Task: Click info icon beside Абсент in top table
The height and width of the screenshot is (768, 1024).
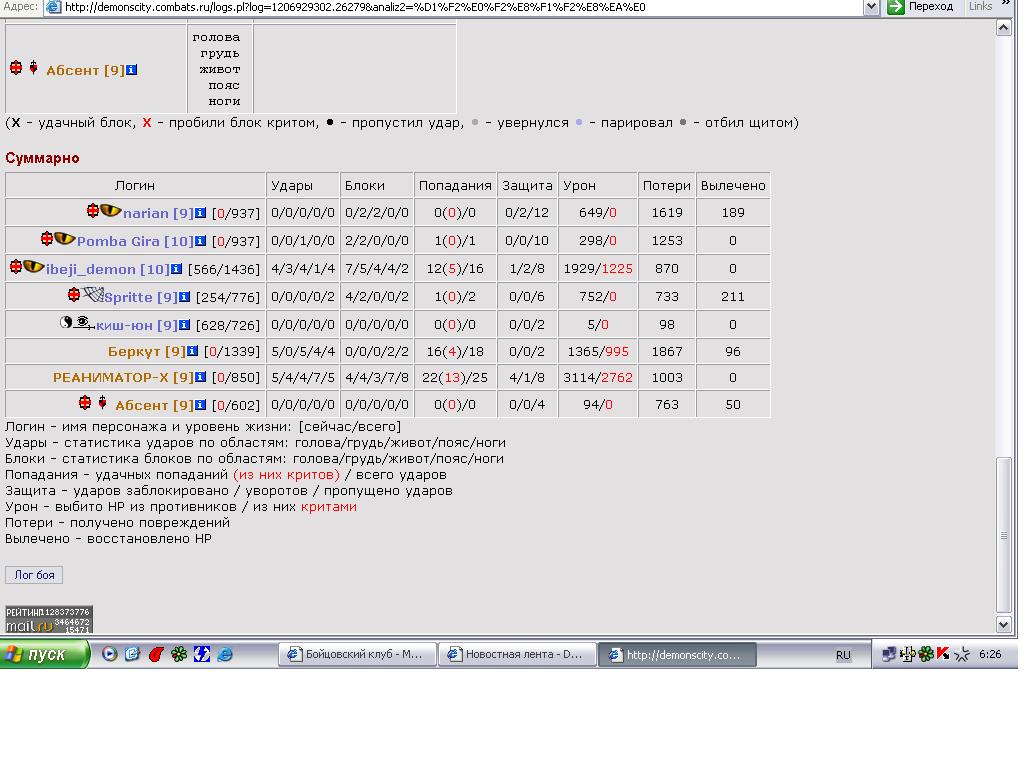Action: 131,70
